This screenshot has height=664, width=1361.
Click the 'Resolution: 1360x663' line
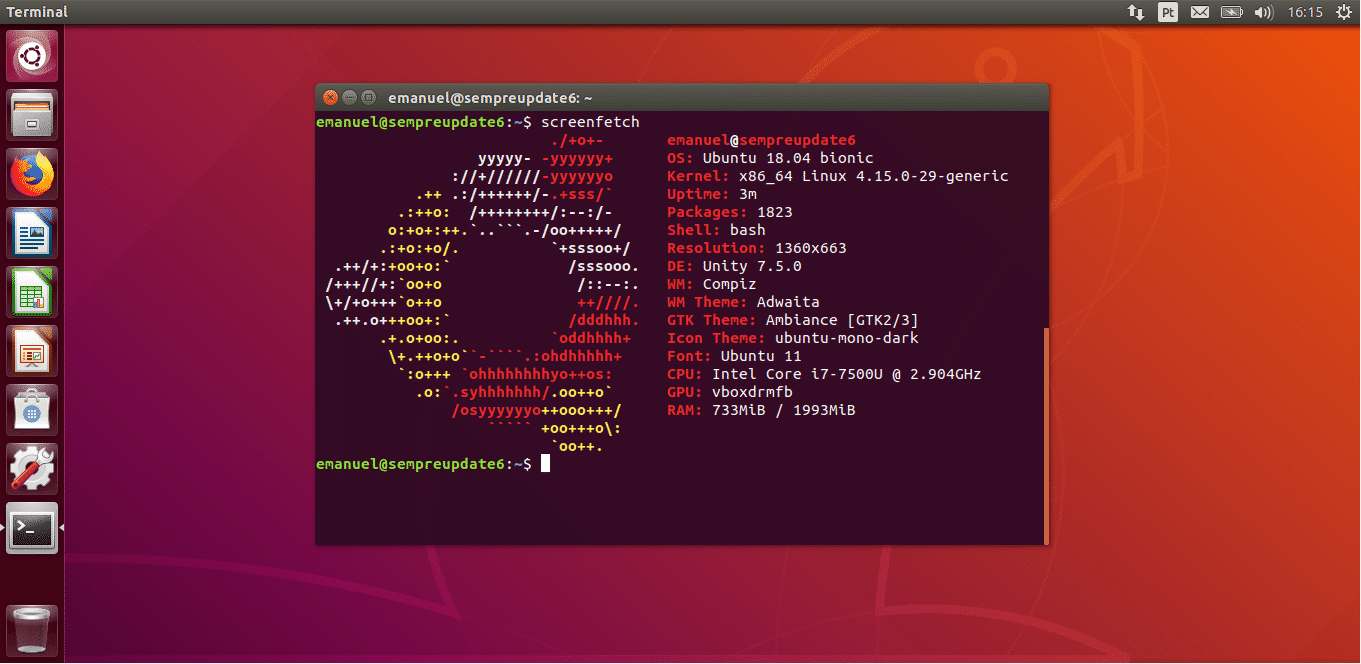(757, 248)
